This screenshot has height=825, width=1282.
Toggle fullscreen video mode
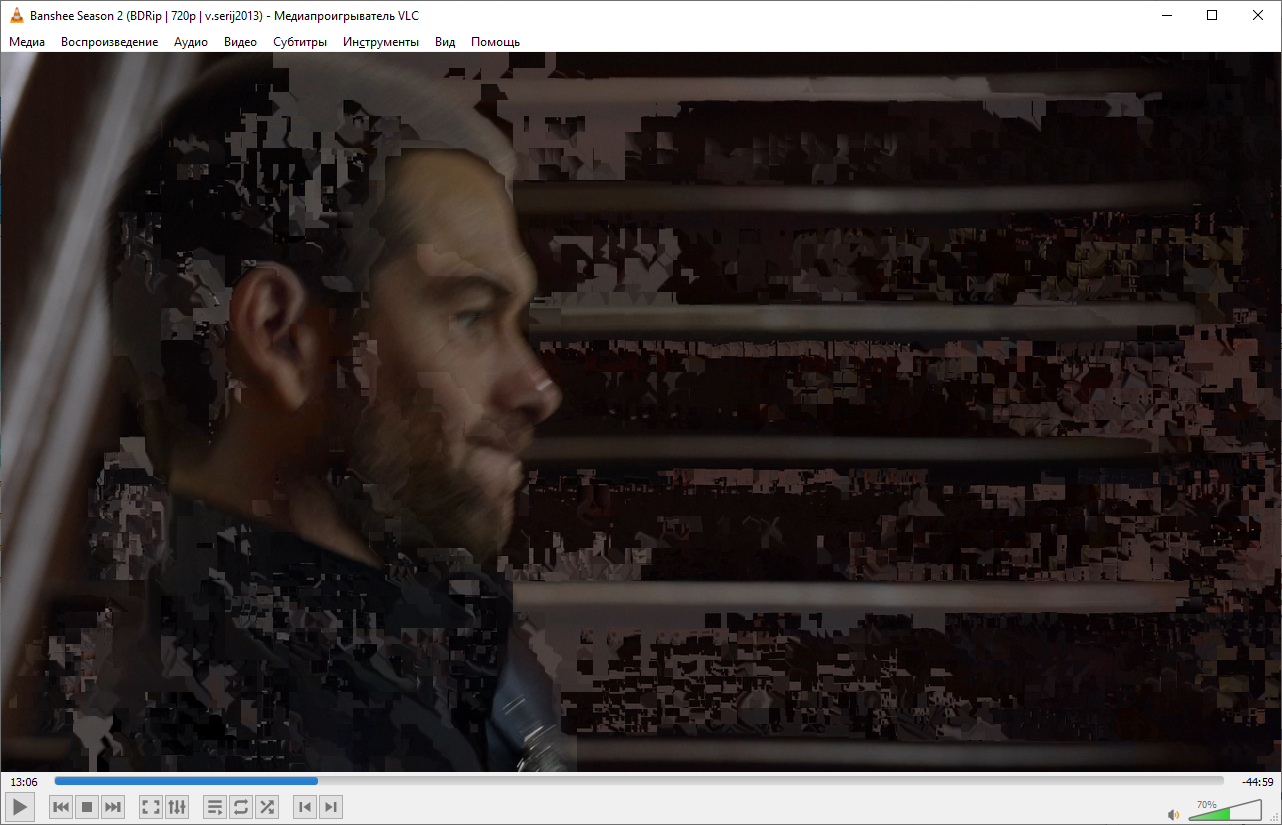[151, 807]
